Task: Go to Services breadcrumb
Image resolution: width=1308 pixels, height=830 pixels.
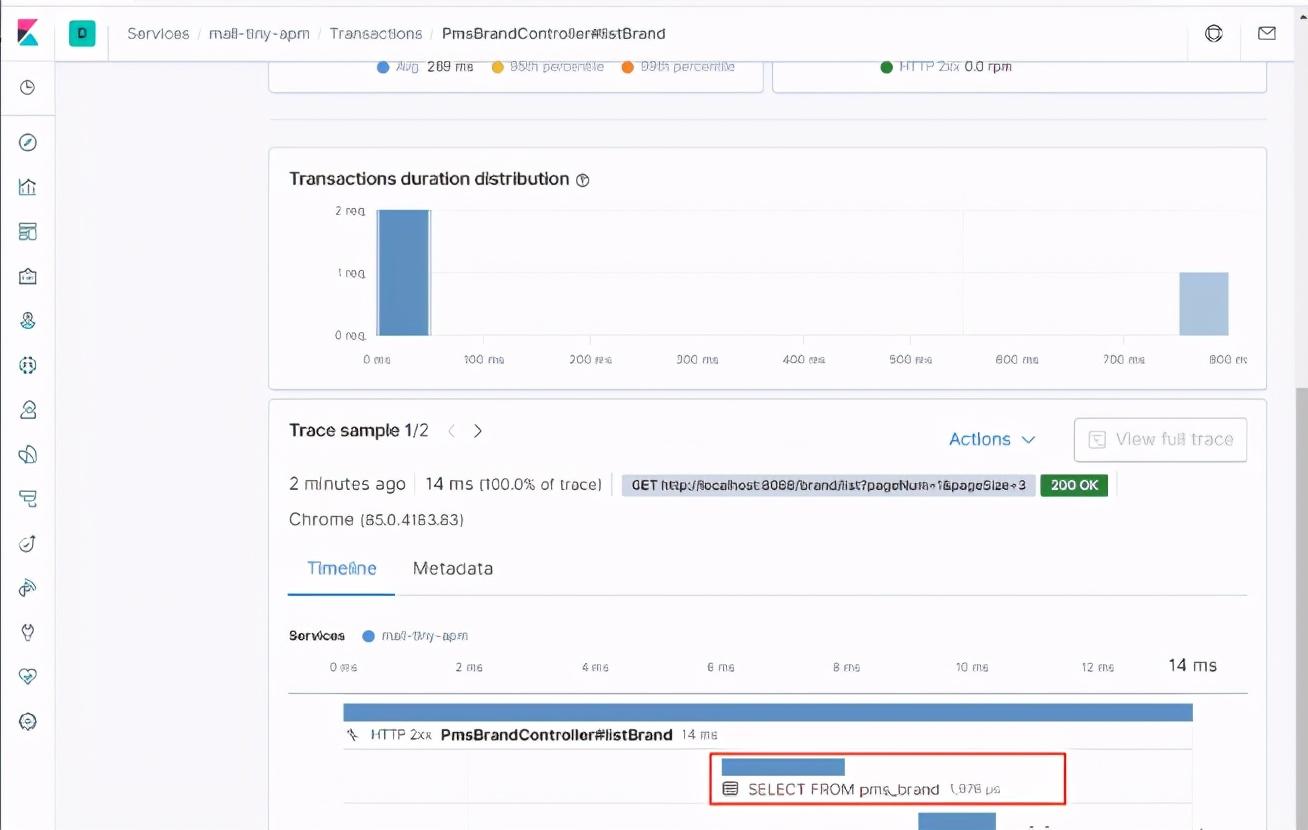Action: (158, 33)
